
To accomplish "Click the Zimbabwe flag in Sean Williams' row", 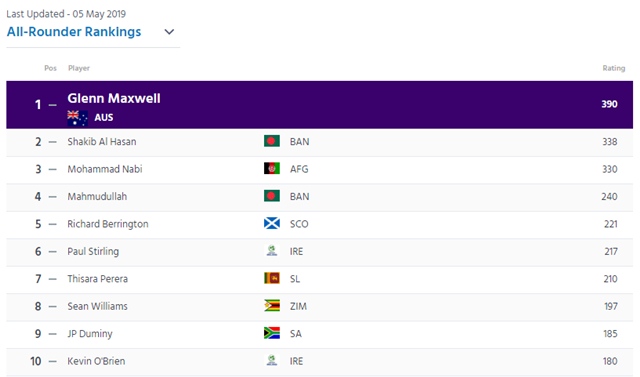I will point(272,306).
